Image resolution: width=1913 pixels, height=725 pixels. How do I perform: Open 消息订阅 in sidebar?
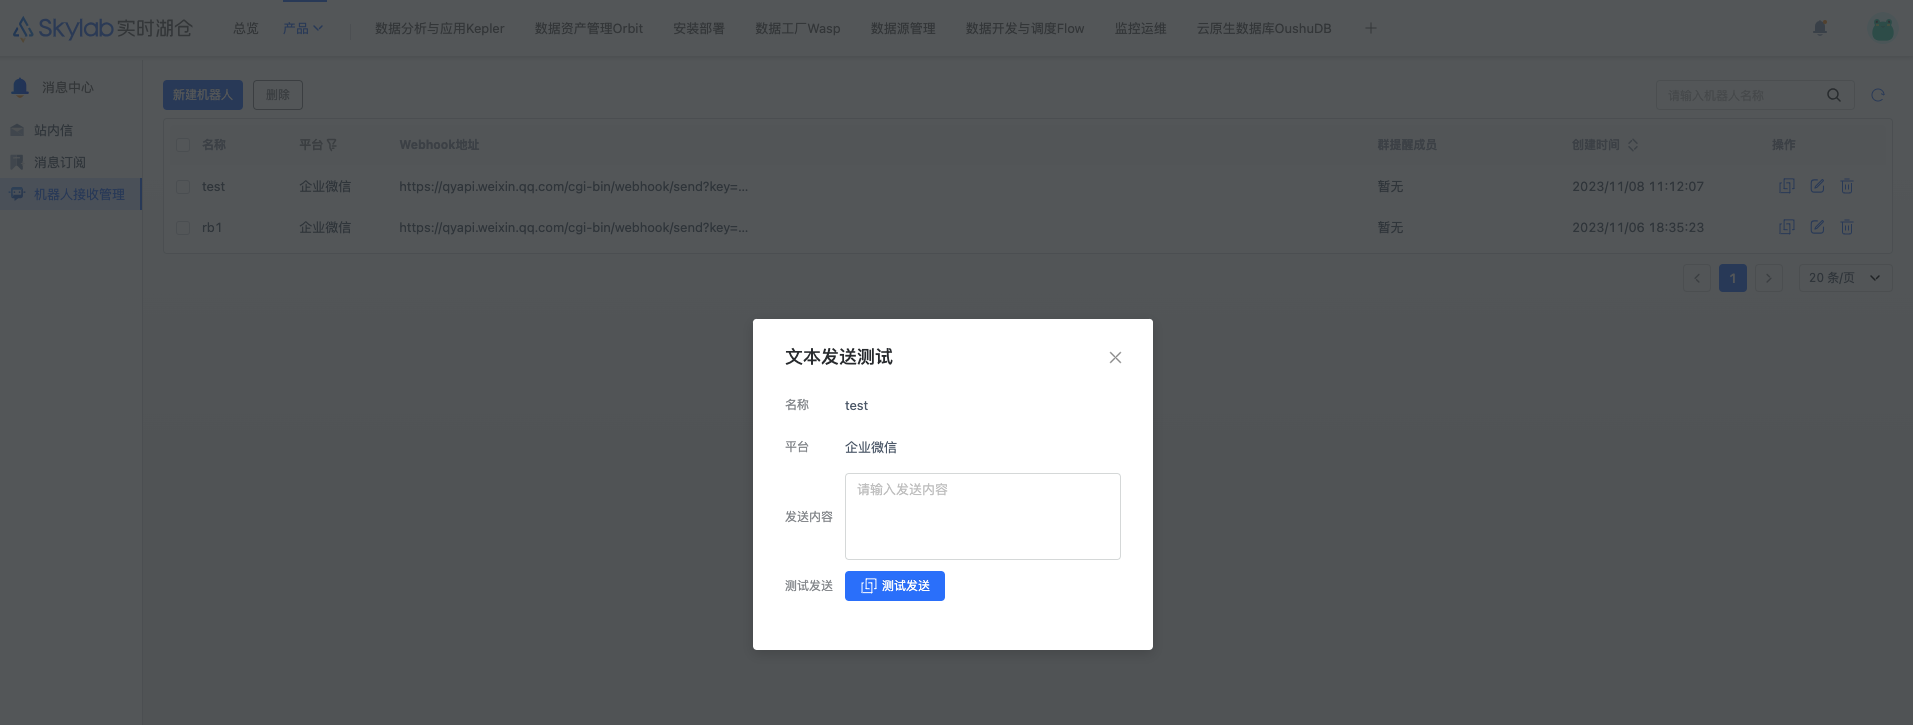[x=60, y=162]
